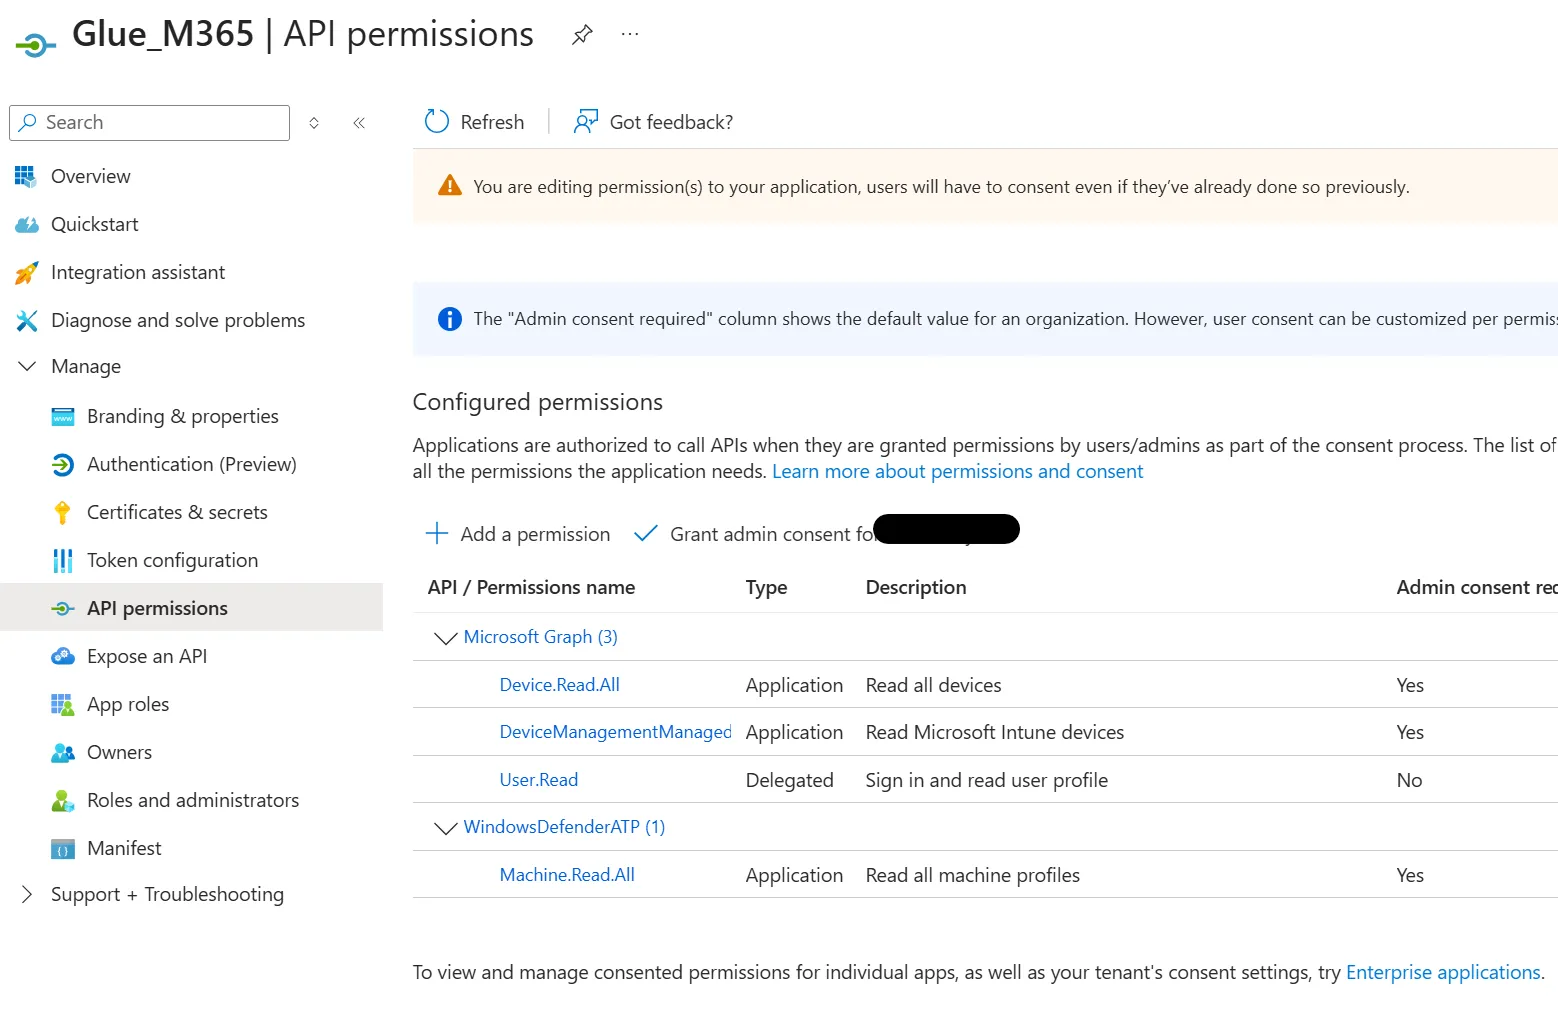Collapse the Microsoft Graph permissions group

click(x=444, y=637)
